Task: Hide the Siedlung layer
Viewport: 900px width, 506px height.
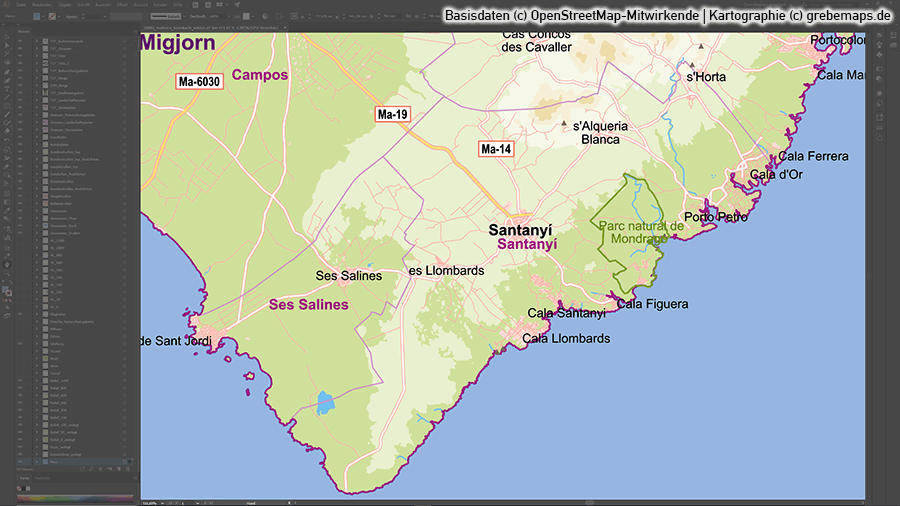Action: [21, 343]
